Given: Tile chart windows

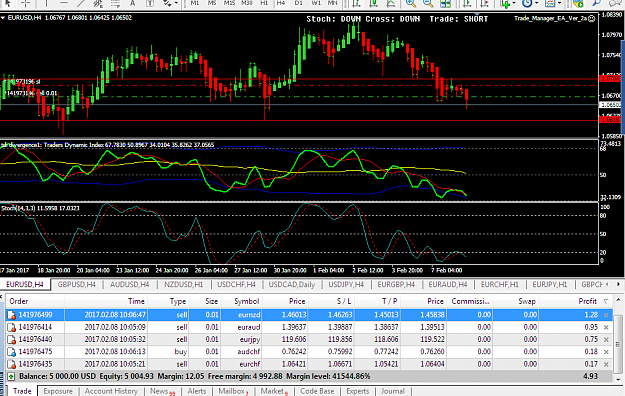Looking at the screenshot, I should 445,3.
